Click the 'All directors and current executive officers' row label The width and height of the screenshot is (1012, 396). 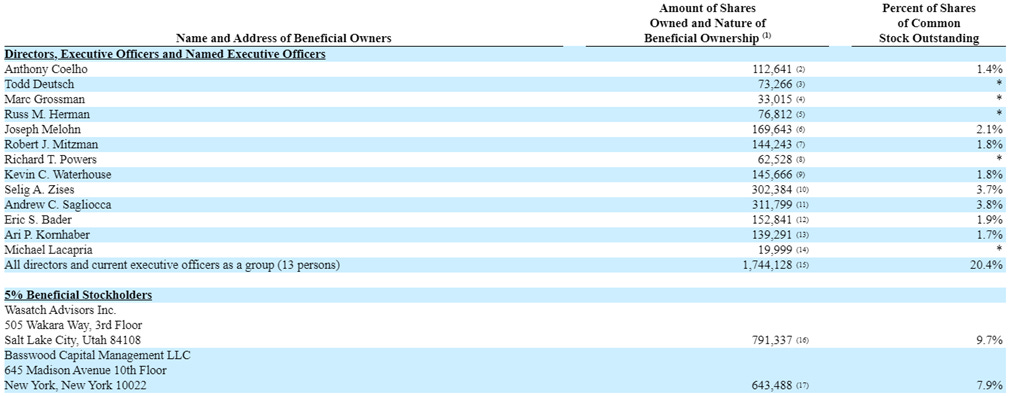click(x=172, y=265)
